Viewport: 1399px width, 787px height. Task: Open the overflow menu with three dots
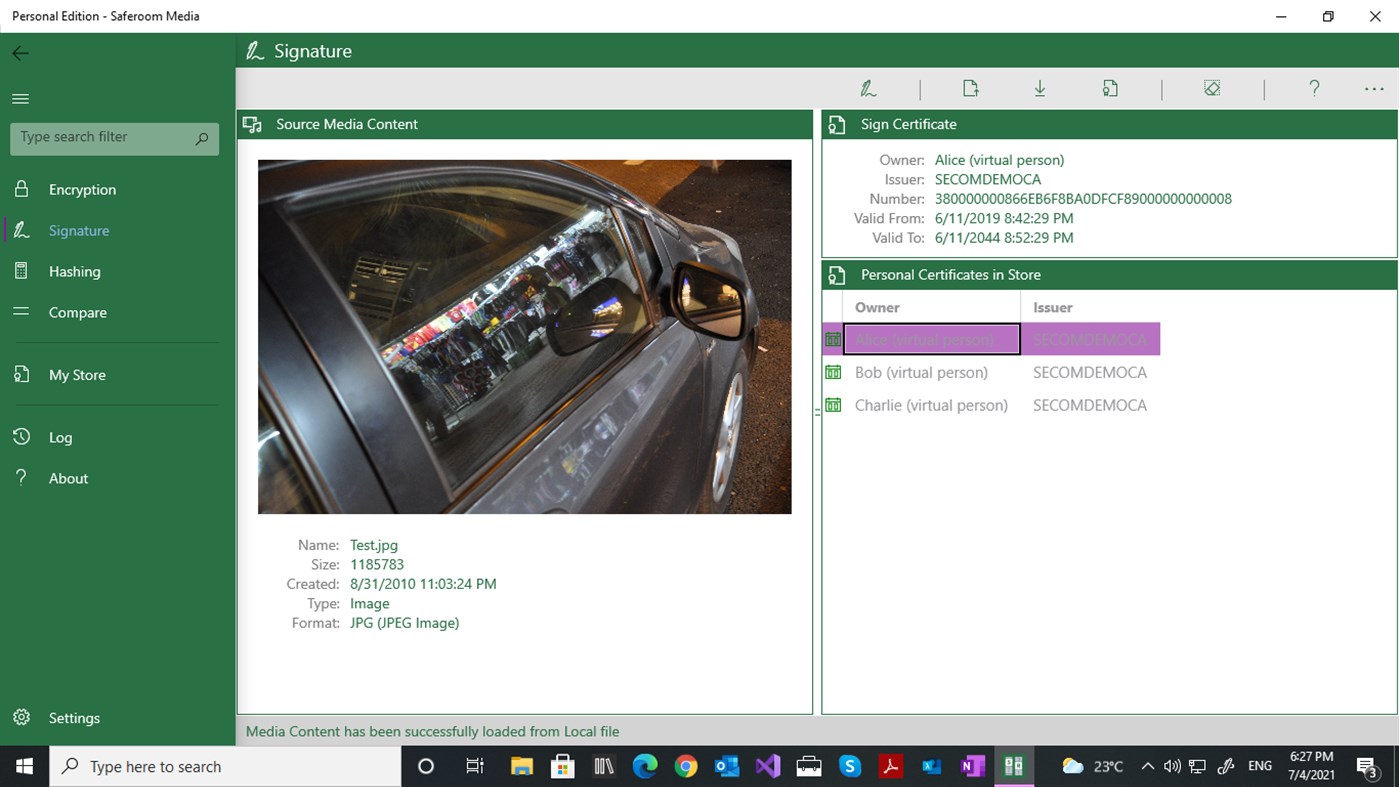coord(1373,88)
